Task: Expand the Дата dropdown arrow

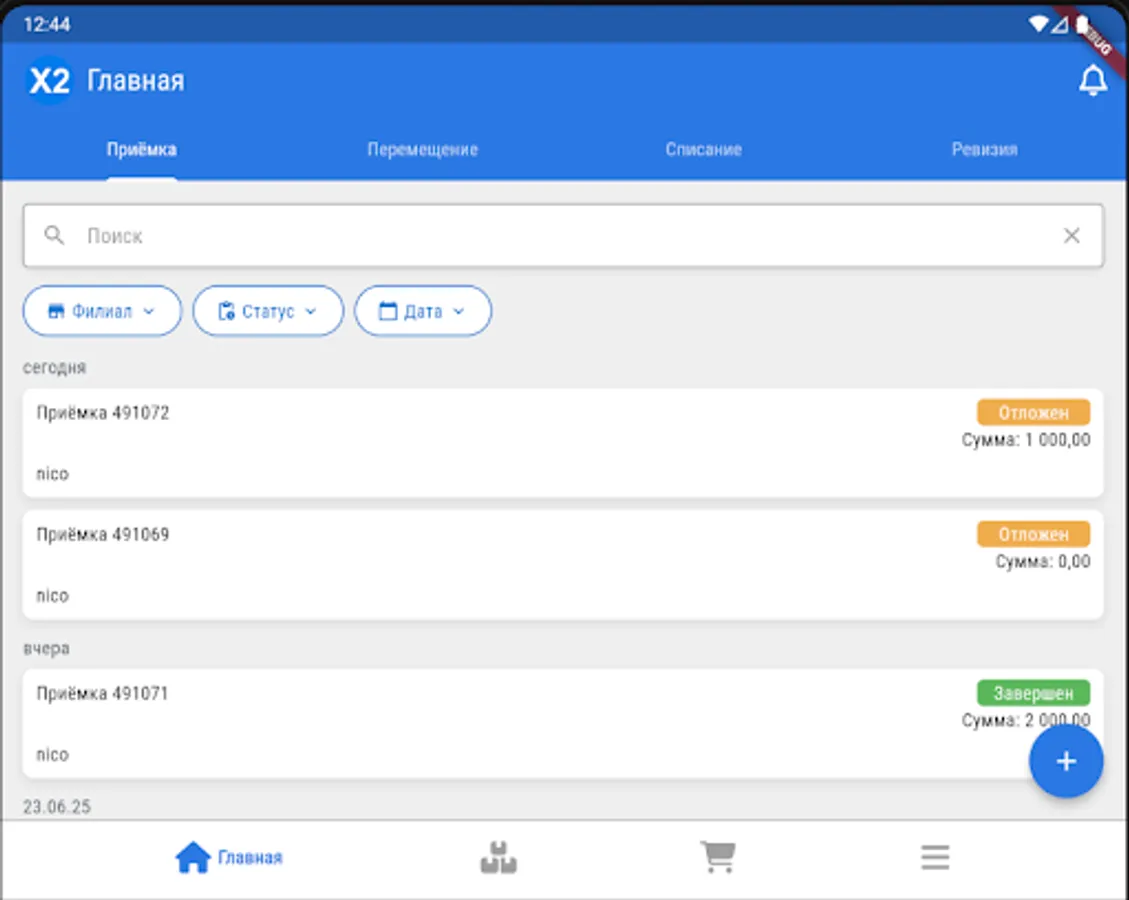Action: (459, 311)
